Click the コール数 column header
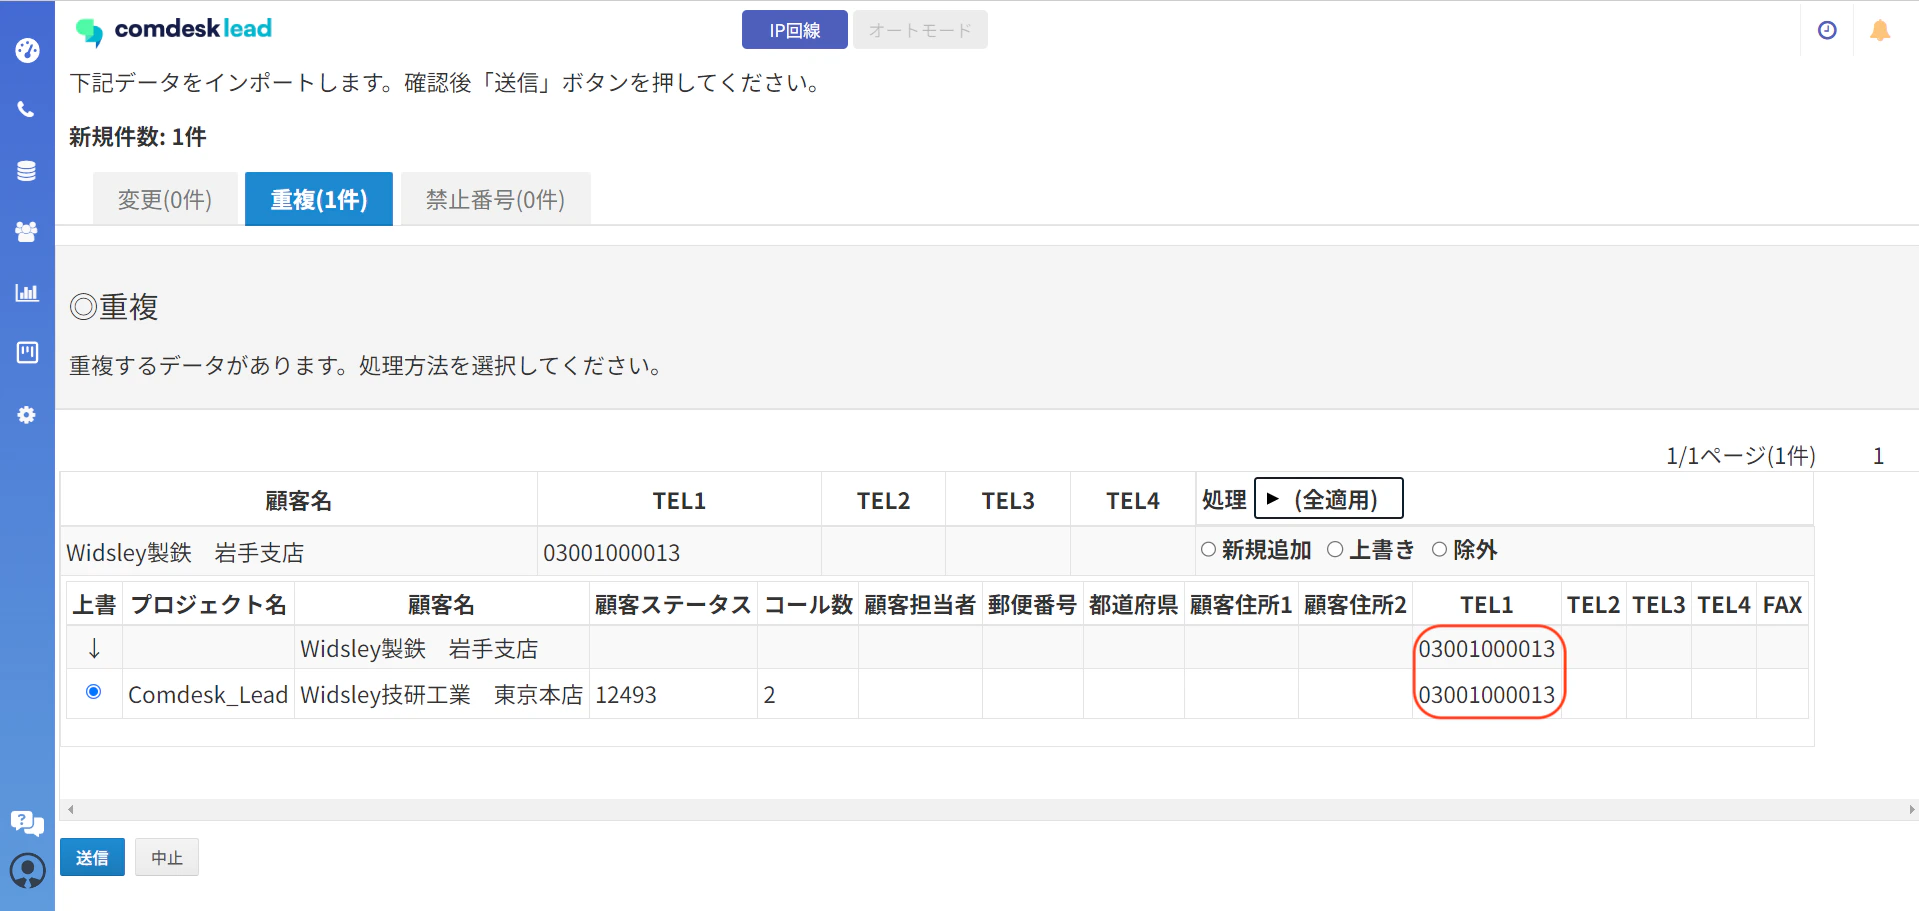This screenshot has height=911, width=1919. click(x=808, y=604)
